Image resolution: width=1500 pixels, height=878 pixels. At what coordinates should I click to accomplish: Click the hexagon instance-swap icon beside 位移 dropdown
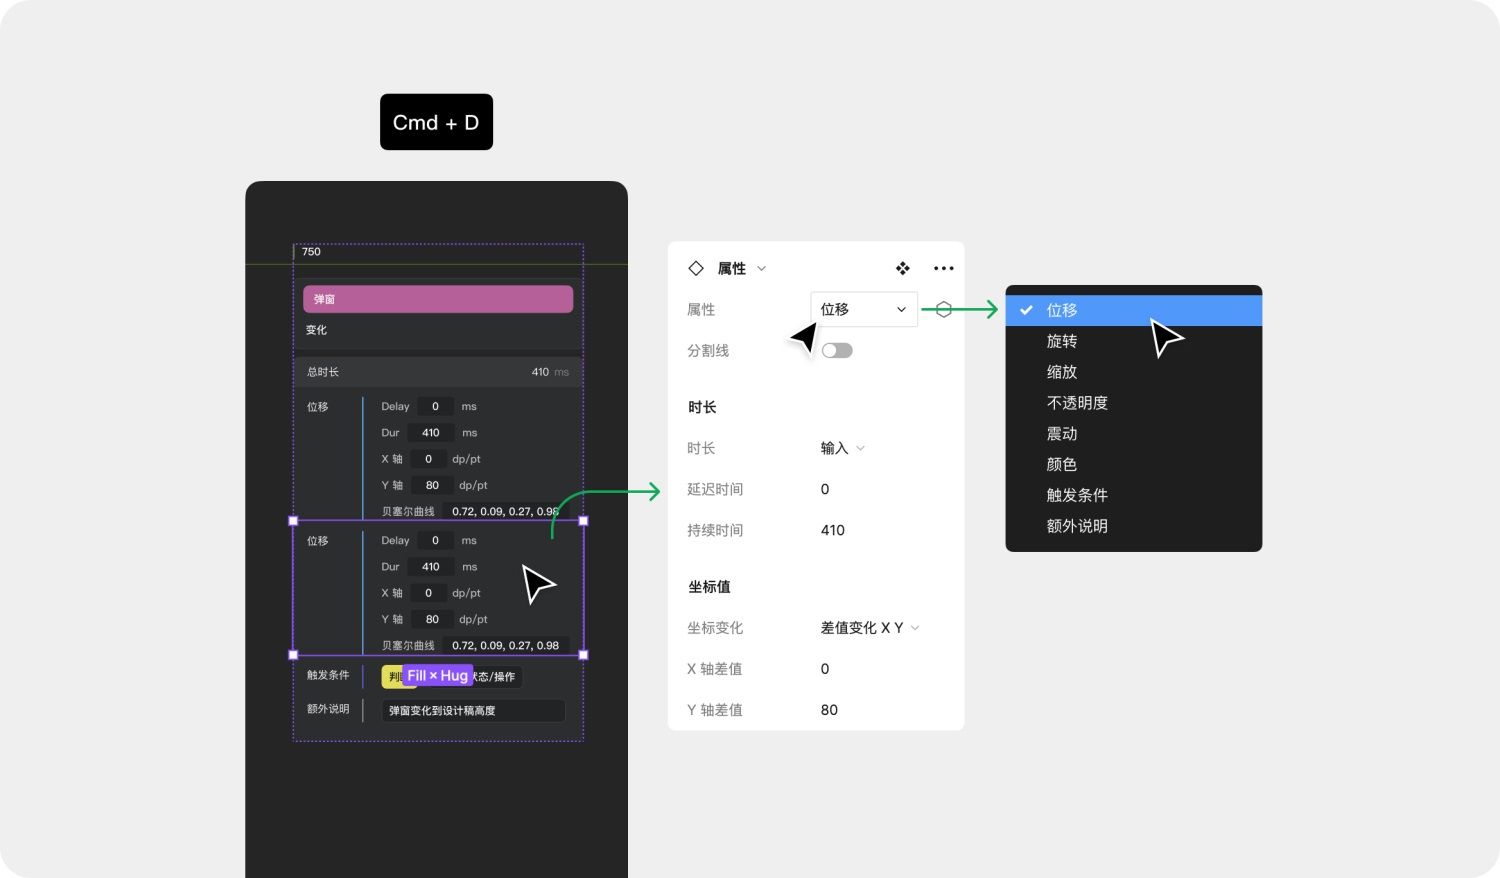pos(943,309)
